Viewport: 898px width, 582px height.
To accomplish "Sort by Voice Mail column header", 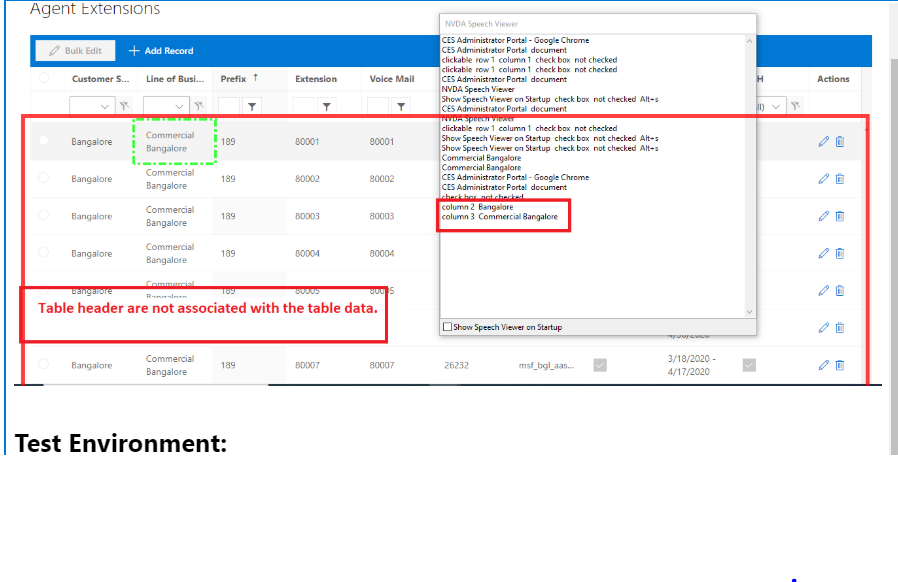I will pos(392,79).
